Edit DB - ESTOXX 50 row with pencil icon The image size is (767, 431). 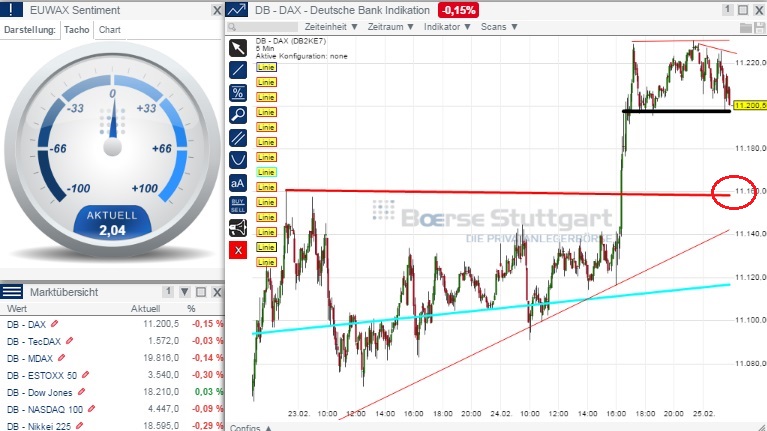pos(86,375)
